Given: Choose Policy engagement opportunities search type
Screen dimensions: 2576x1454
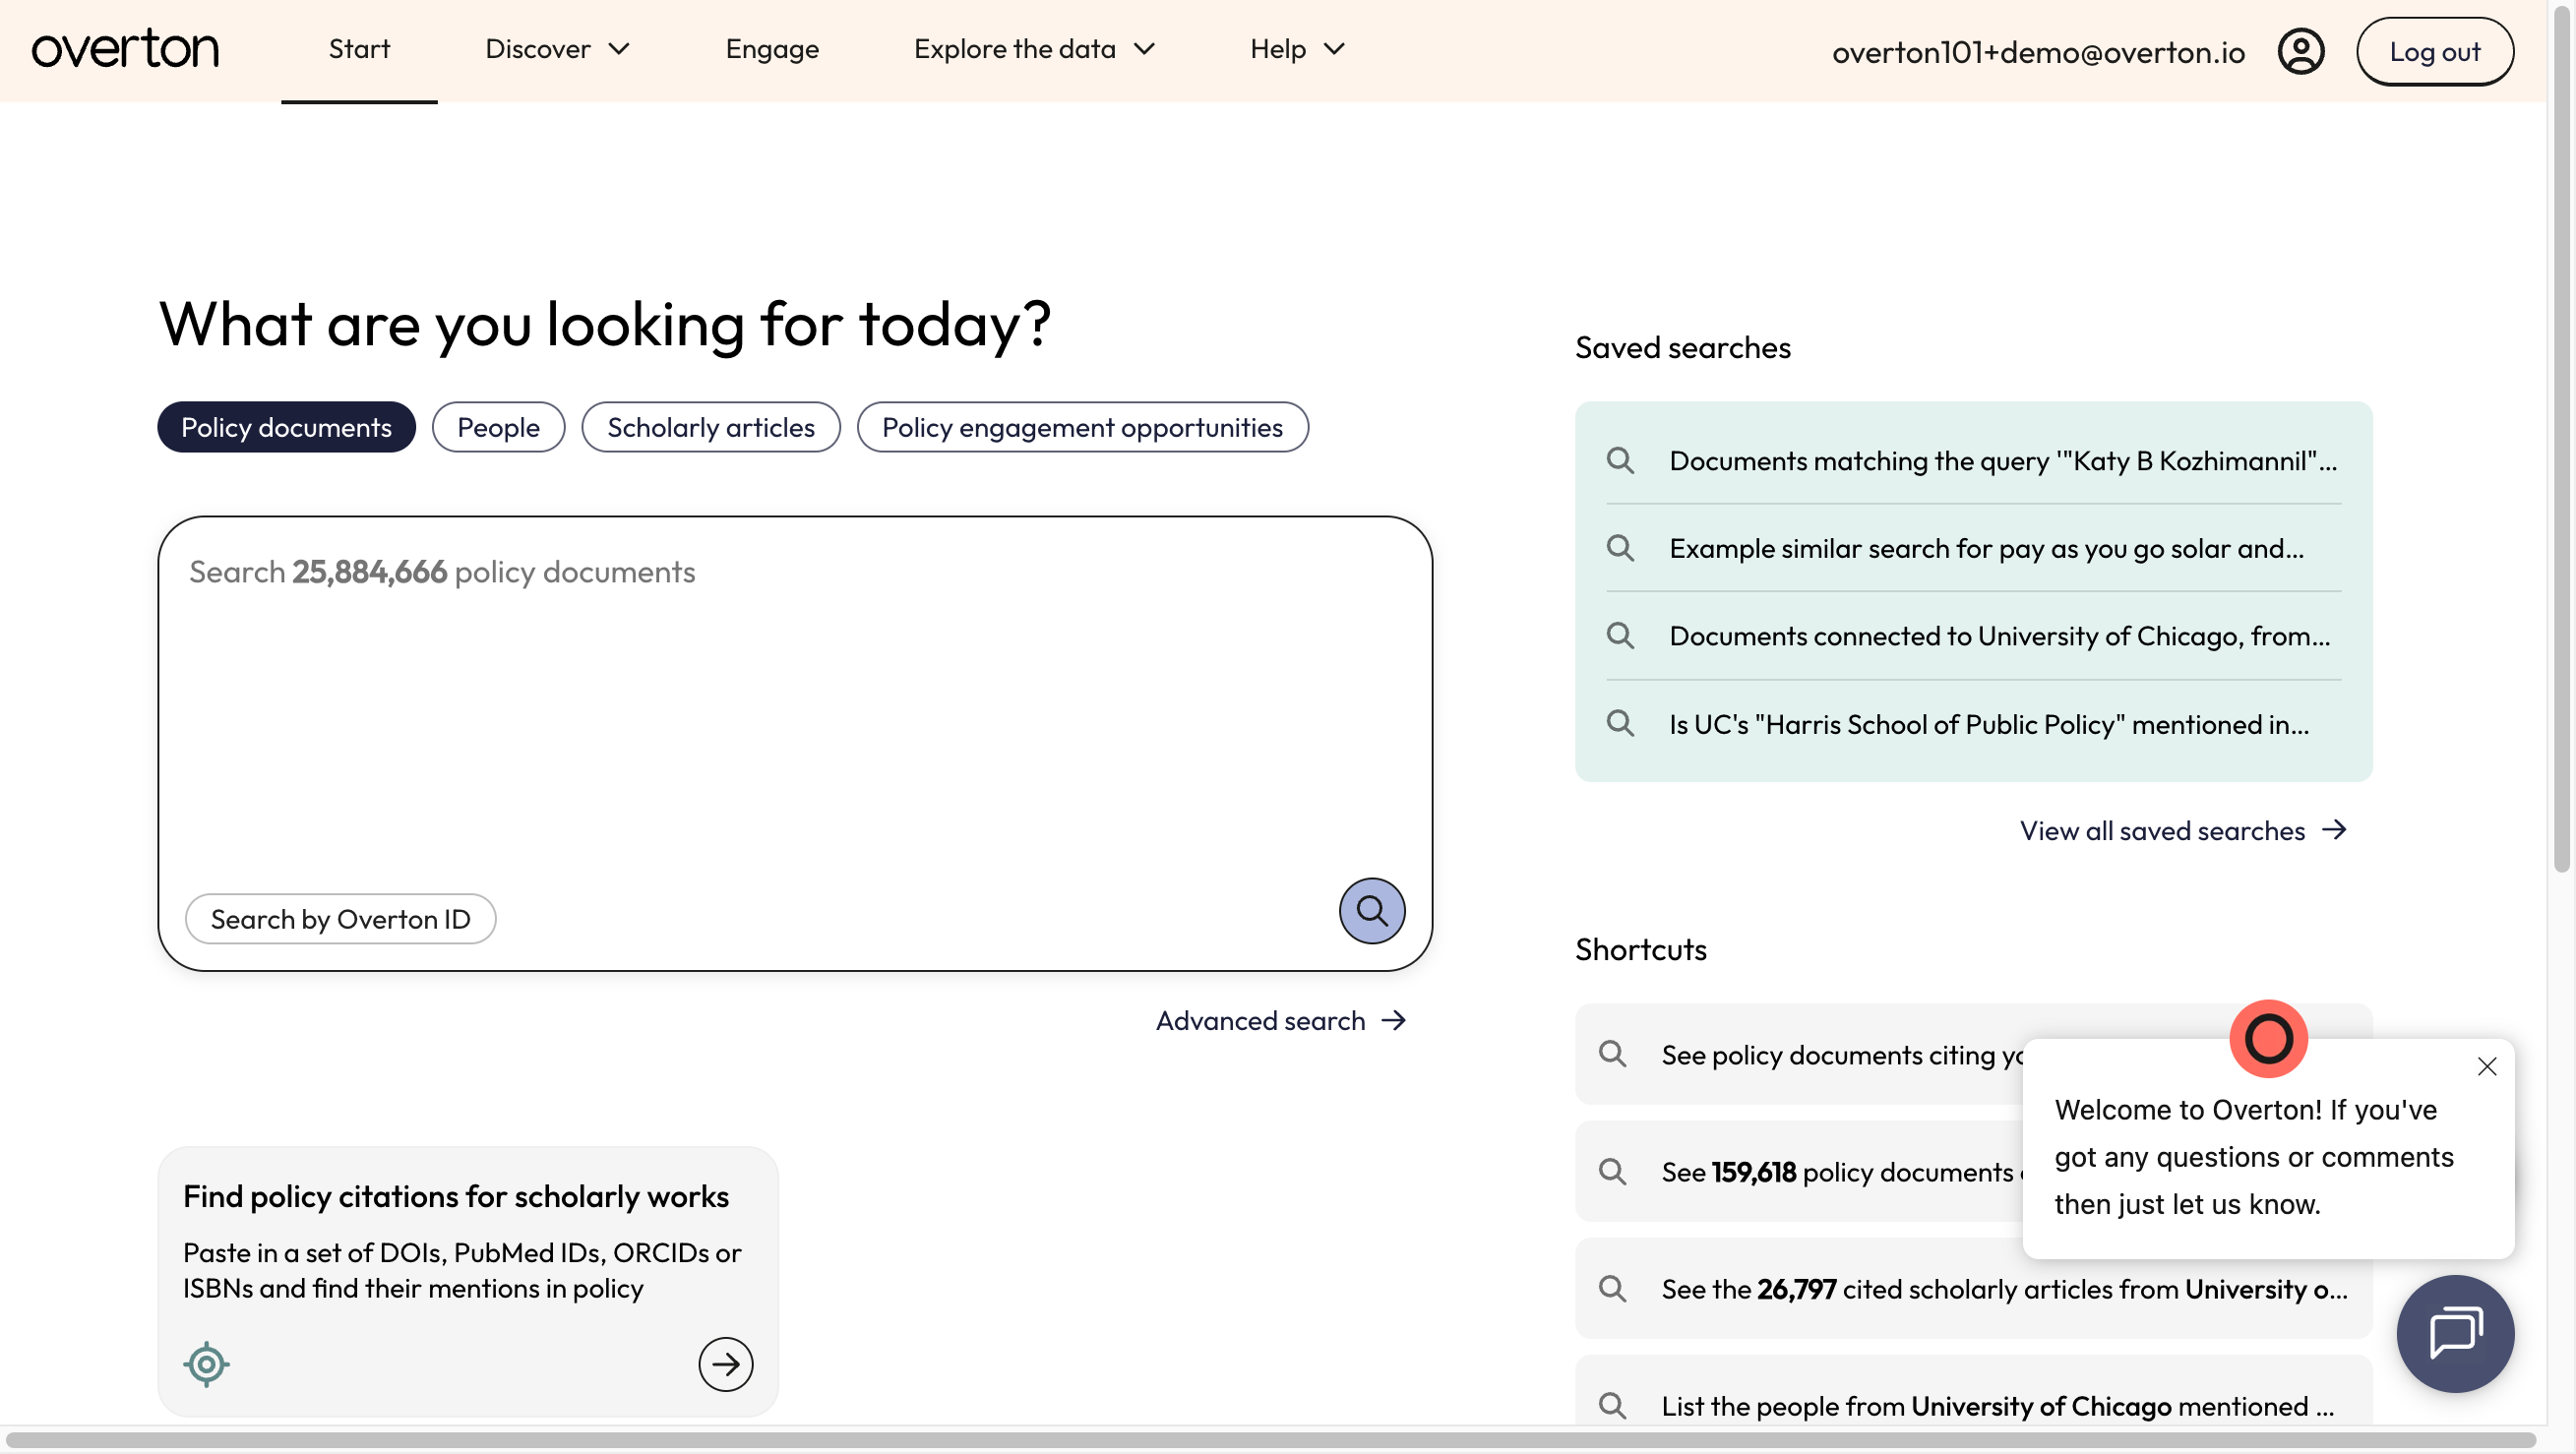Looking at the screenshot, I should [x=1082, y=427].
